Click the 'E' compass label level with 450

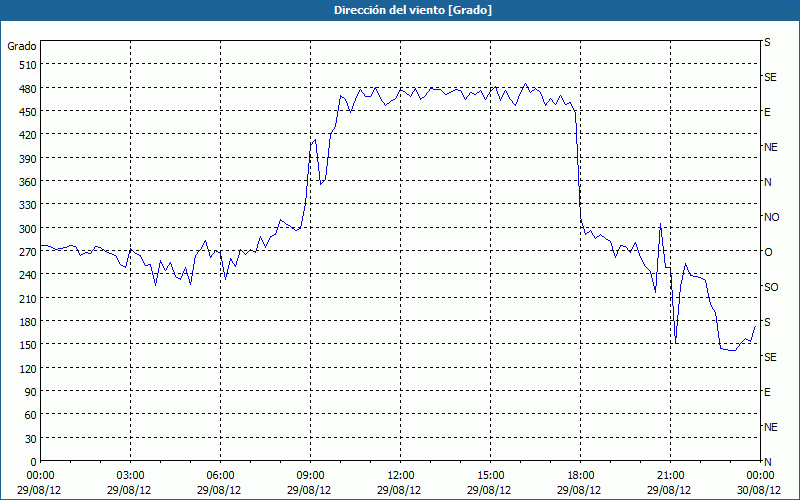pos(767,112)
